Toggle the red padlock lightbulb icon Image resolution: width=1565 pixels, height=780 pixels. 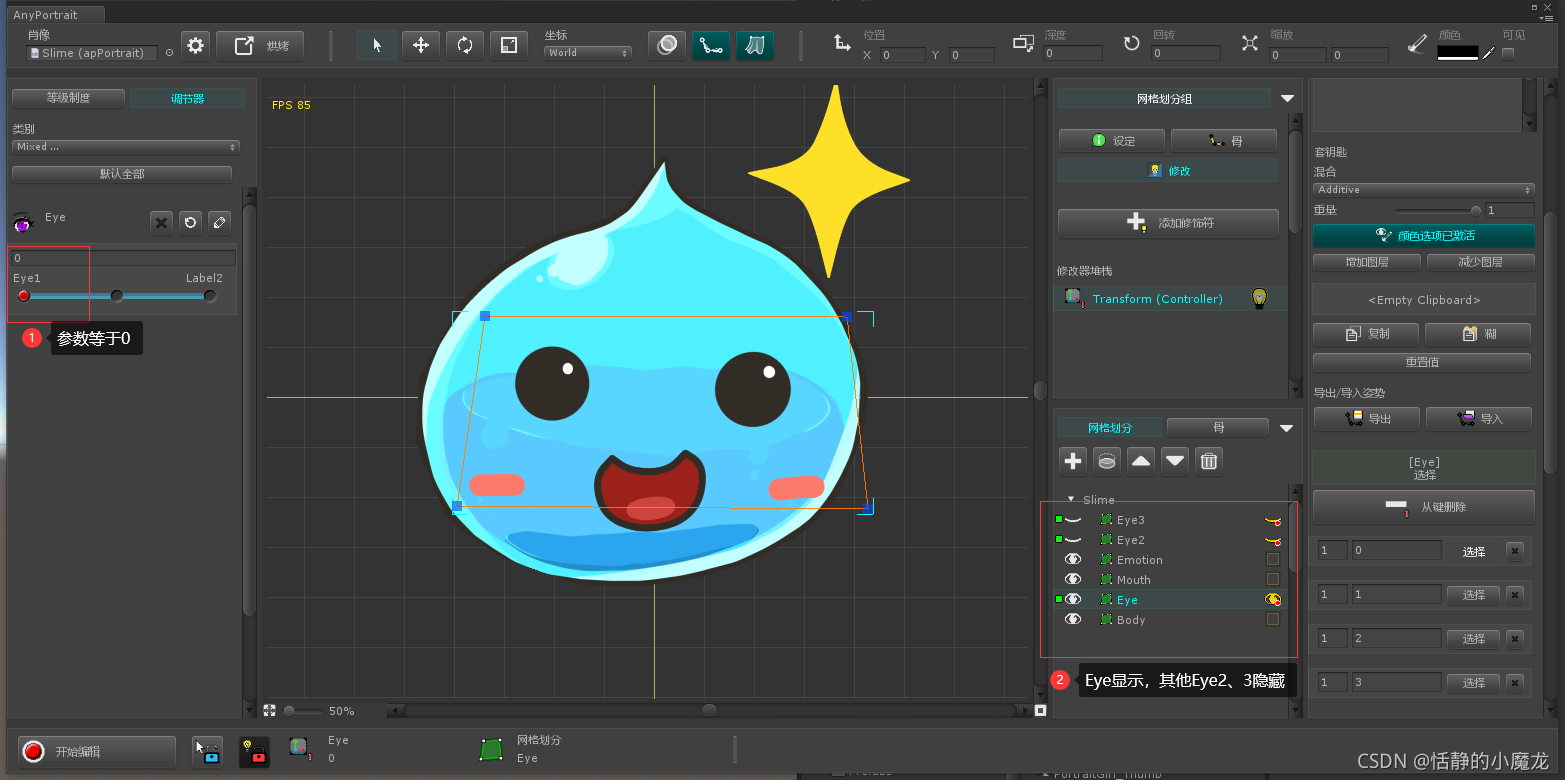pyautogui.click(x=254, y=752)
